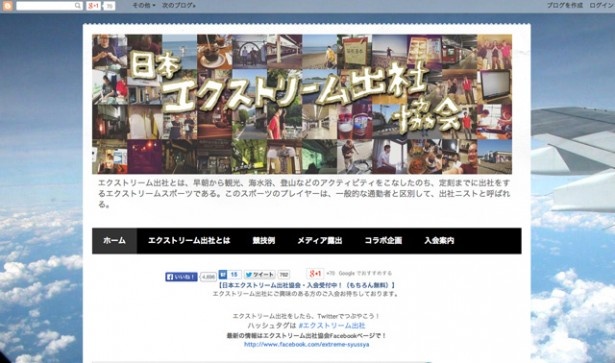The height and width of the screenshot is (363, 615).
Task: Click the 日本エクストリーム出社協会 header banner
Action: click(302, 104)
